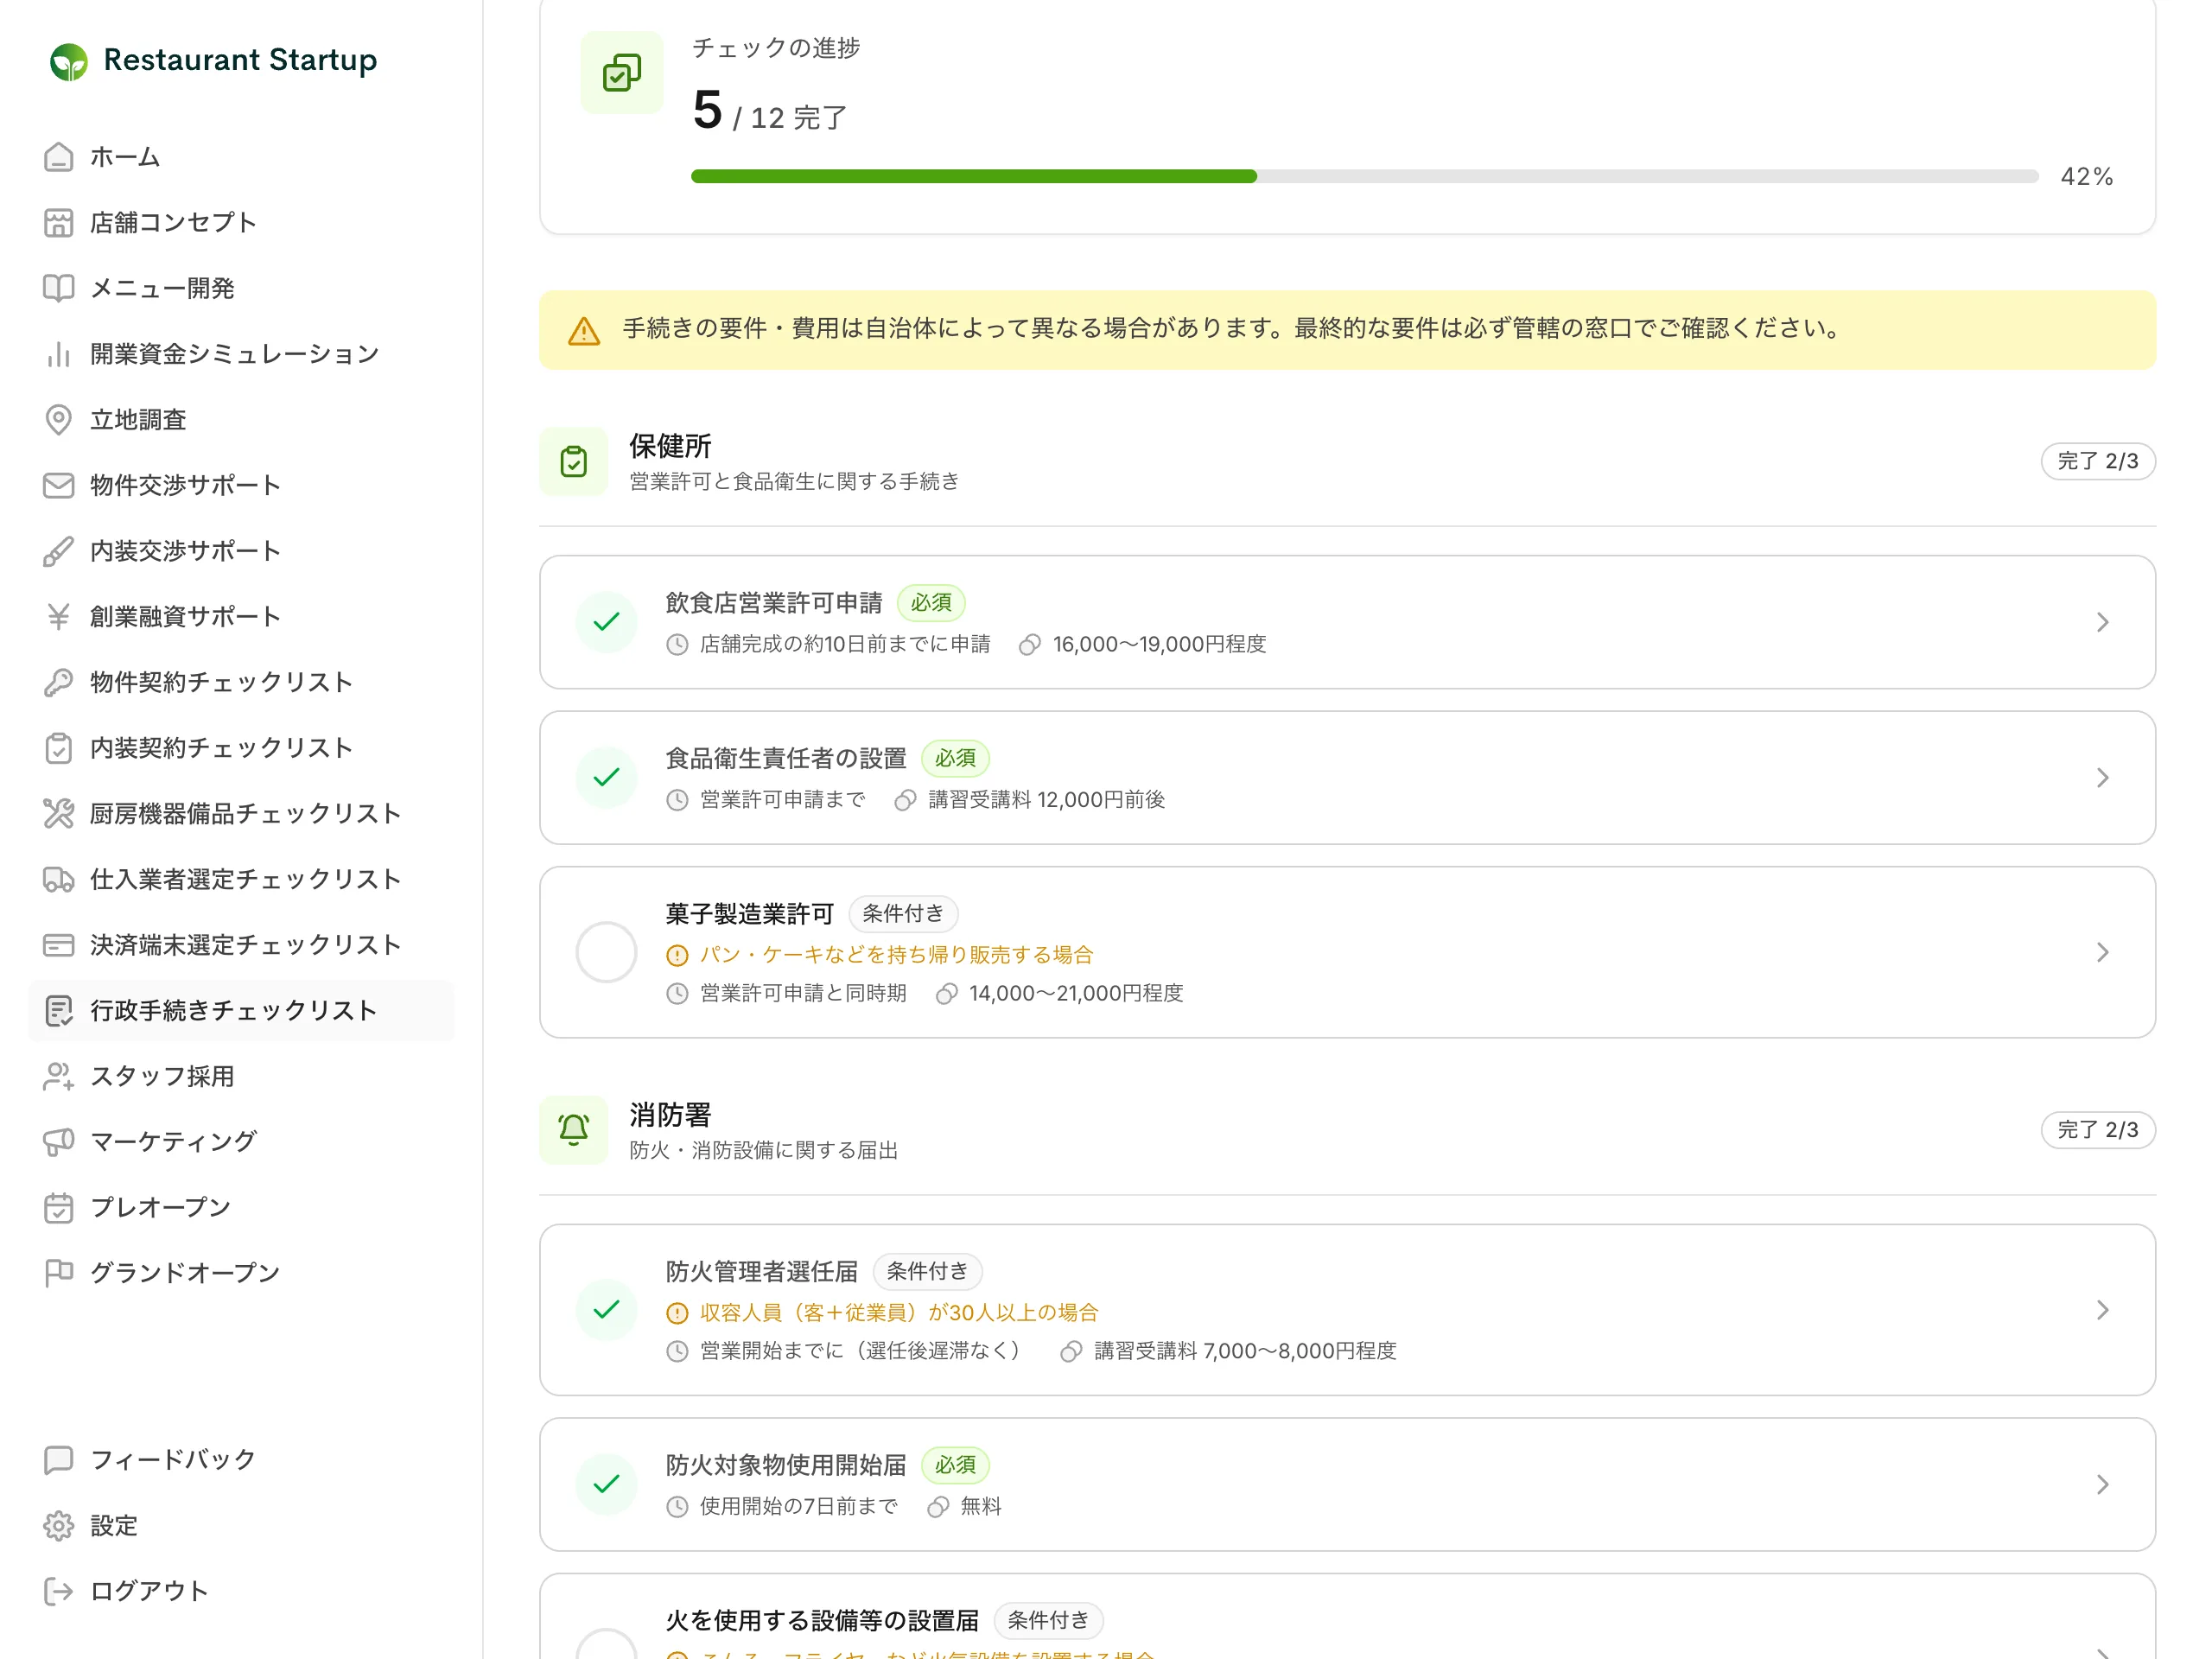Click the 設定 gear icon
The height and width of the screenshot is (1659, 2212).
coord(59,1525)
